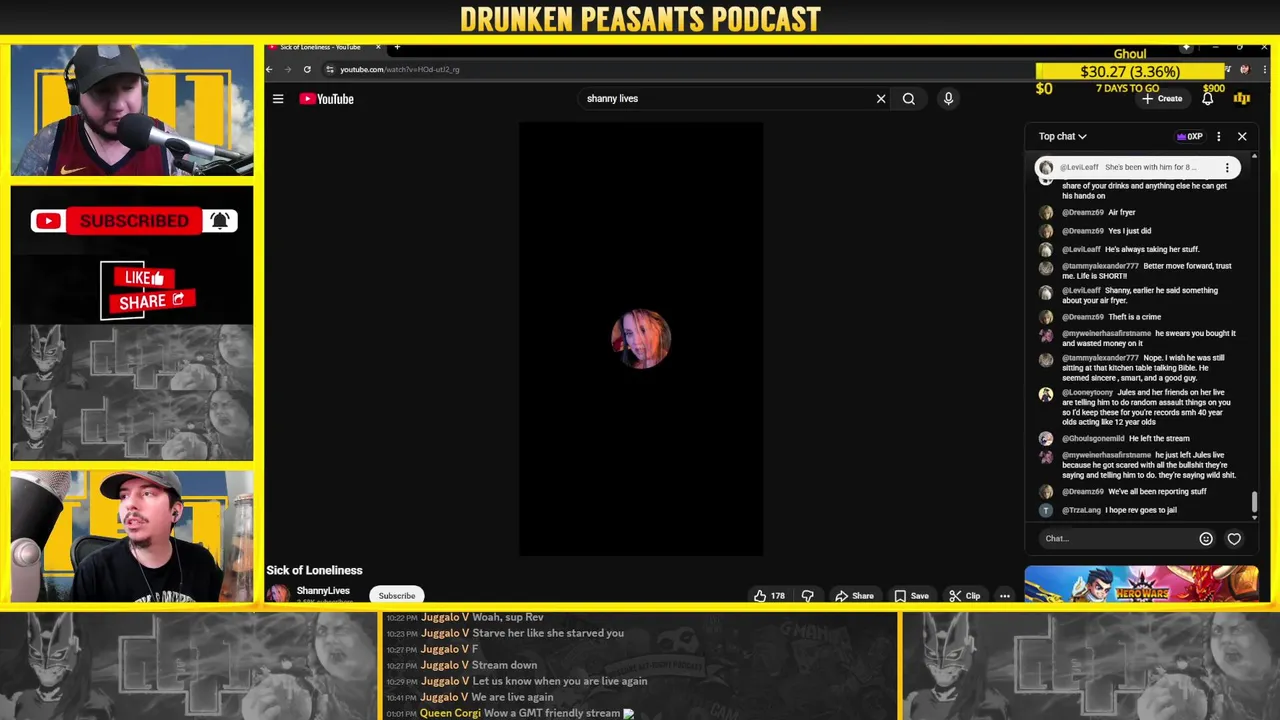Click the $30.27 (3.36%) donation goal bar
1280x720 pixels.
tap(1130, 72)
